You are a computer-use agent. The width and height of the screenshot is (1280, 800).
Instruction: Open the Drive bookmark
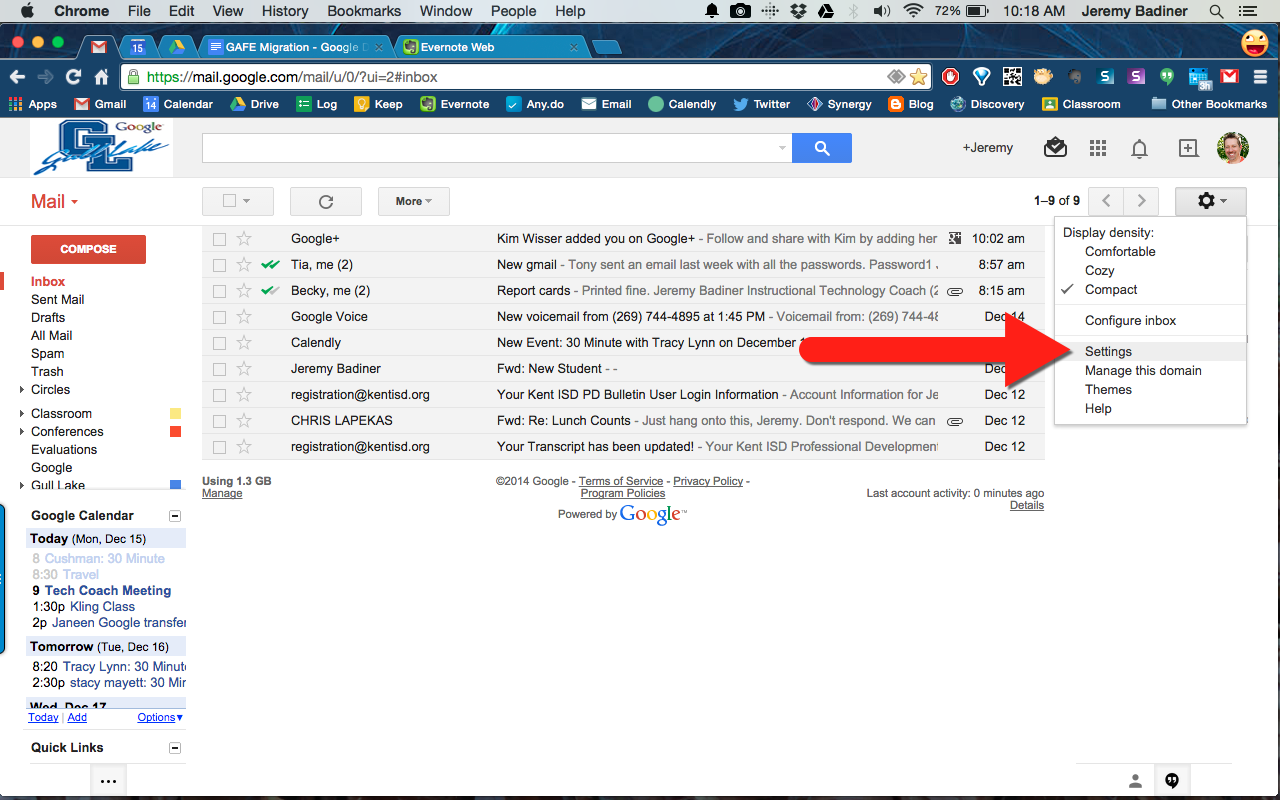coord(254,104)
